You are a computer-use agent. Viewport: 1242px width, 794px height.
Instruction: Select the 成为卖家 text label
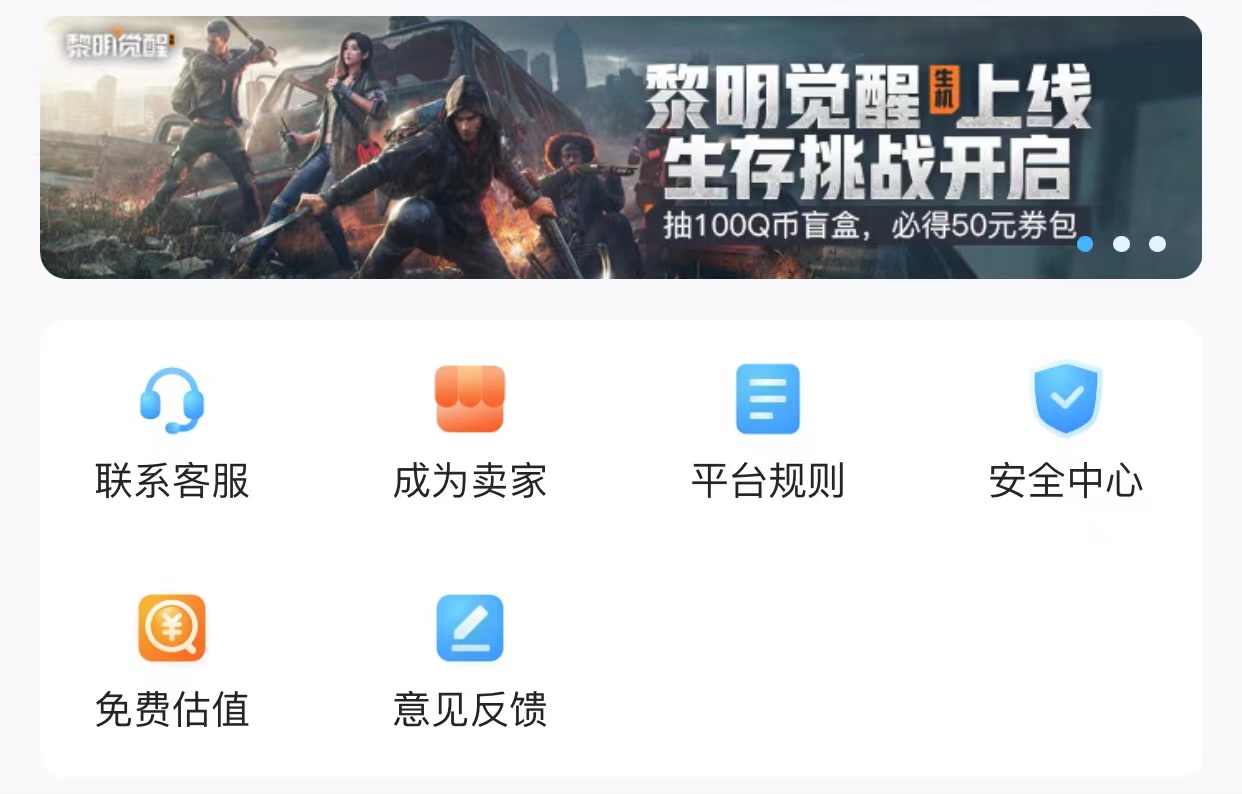(470, 481)
